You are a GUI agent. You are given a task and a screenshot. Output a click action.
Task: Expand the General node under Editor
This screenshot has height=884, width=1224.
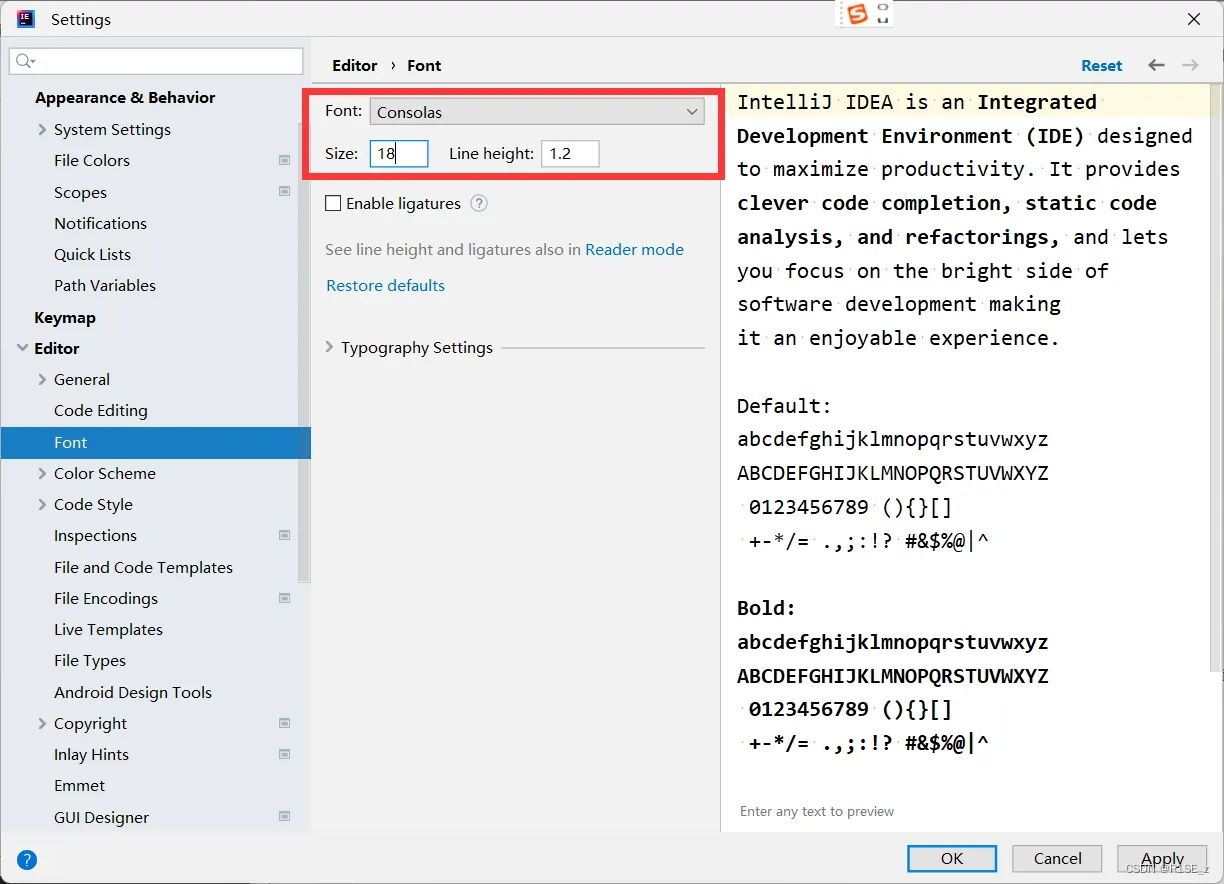click(x=42, y=379)
